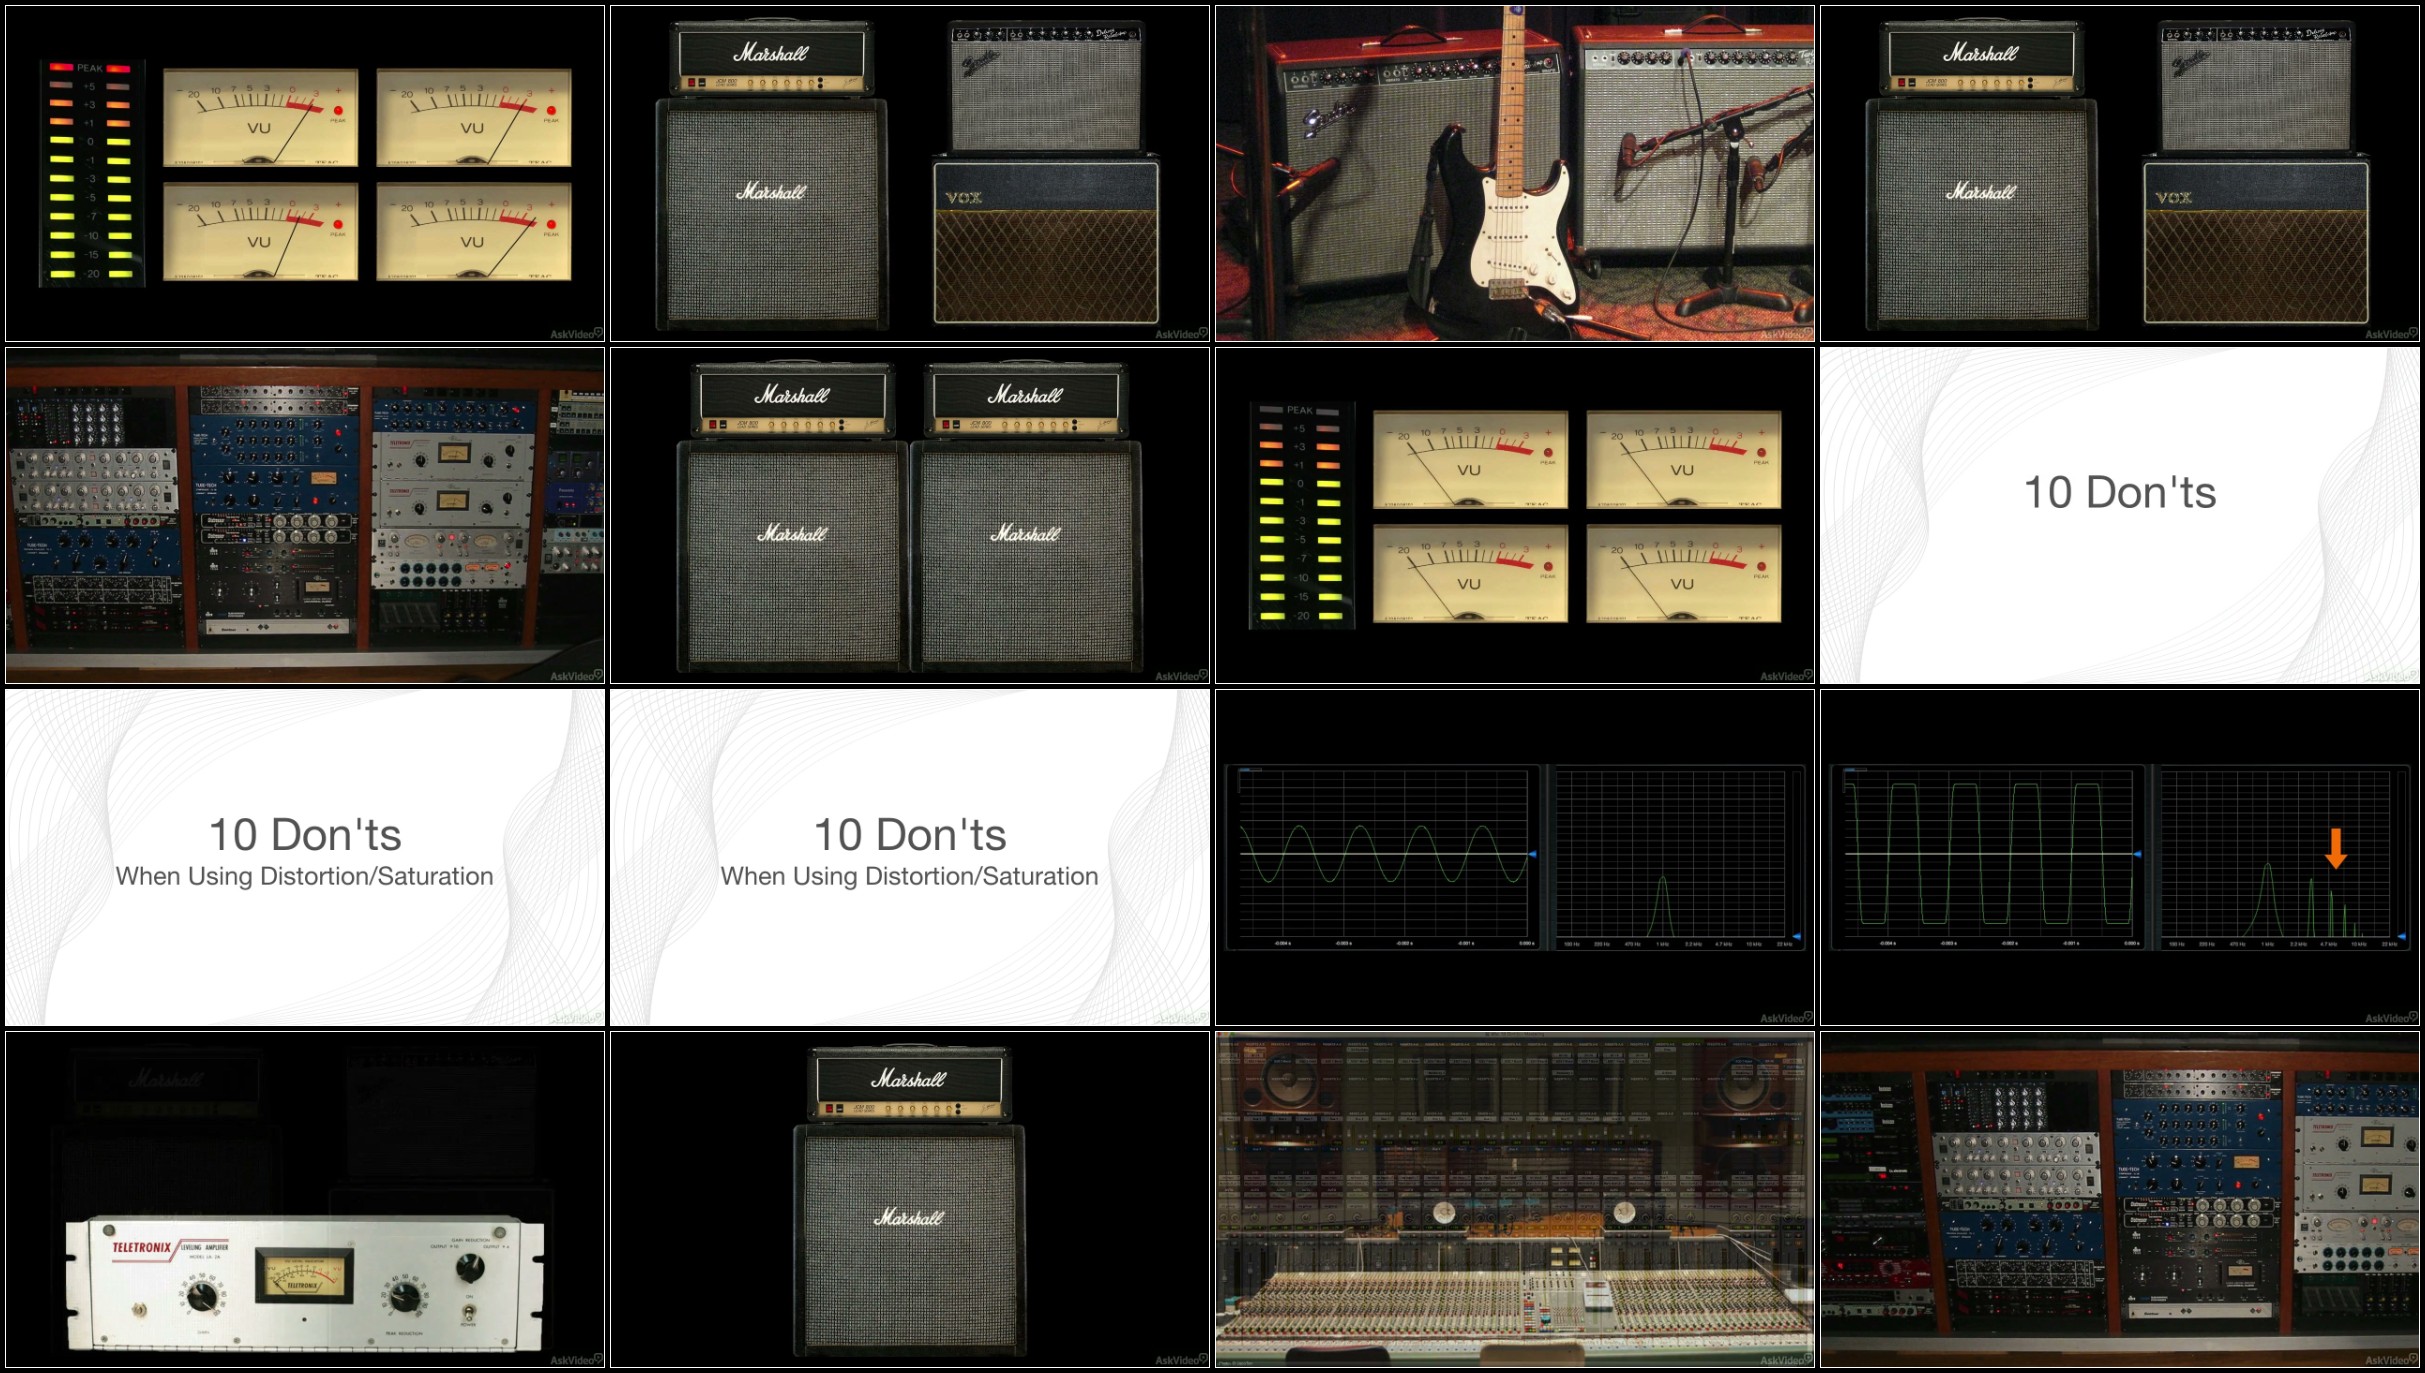Open the clipped waveform thumbnail with orange arrow
The height and width of the screenshot is (1373, 2425).
click(2120, 858)
